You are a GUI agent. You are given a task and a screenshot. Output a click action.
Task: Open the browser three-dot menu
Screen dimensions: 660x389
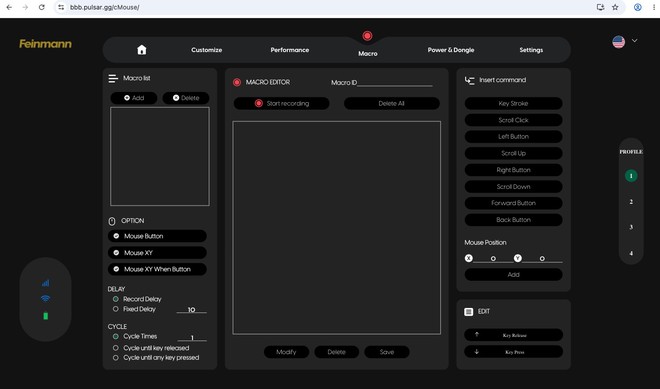pyautogui.click(x=654, y=7)
